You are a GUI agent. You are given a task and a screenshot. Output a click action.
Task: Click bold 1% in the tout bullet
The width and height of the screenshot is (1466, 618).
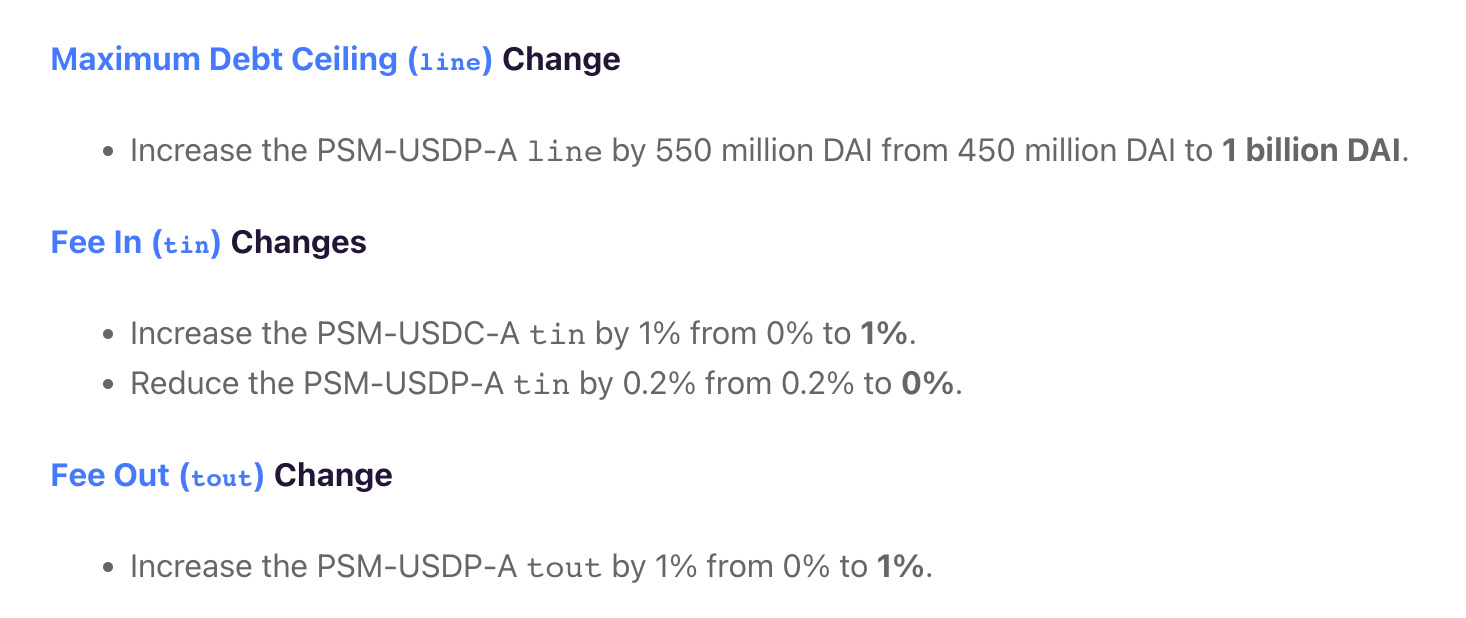[899, 567]
